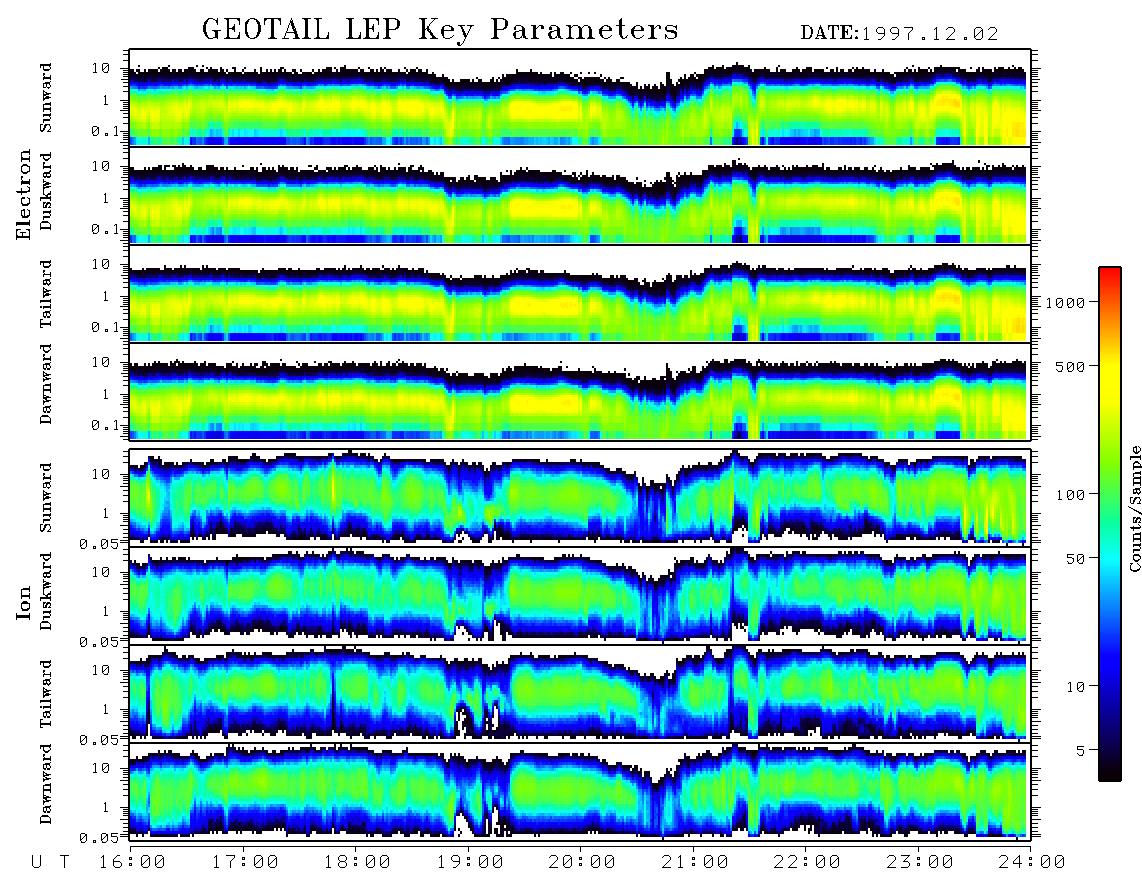Select the Ion Dawnward panel label
The image size is (1142, 880).
pyautogui.click(x=46, y=784)
